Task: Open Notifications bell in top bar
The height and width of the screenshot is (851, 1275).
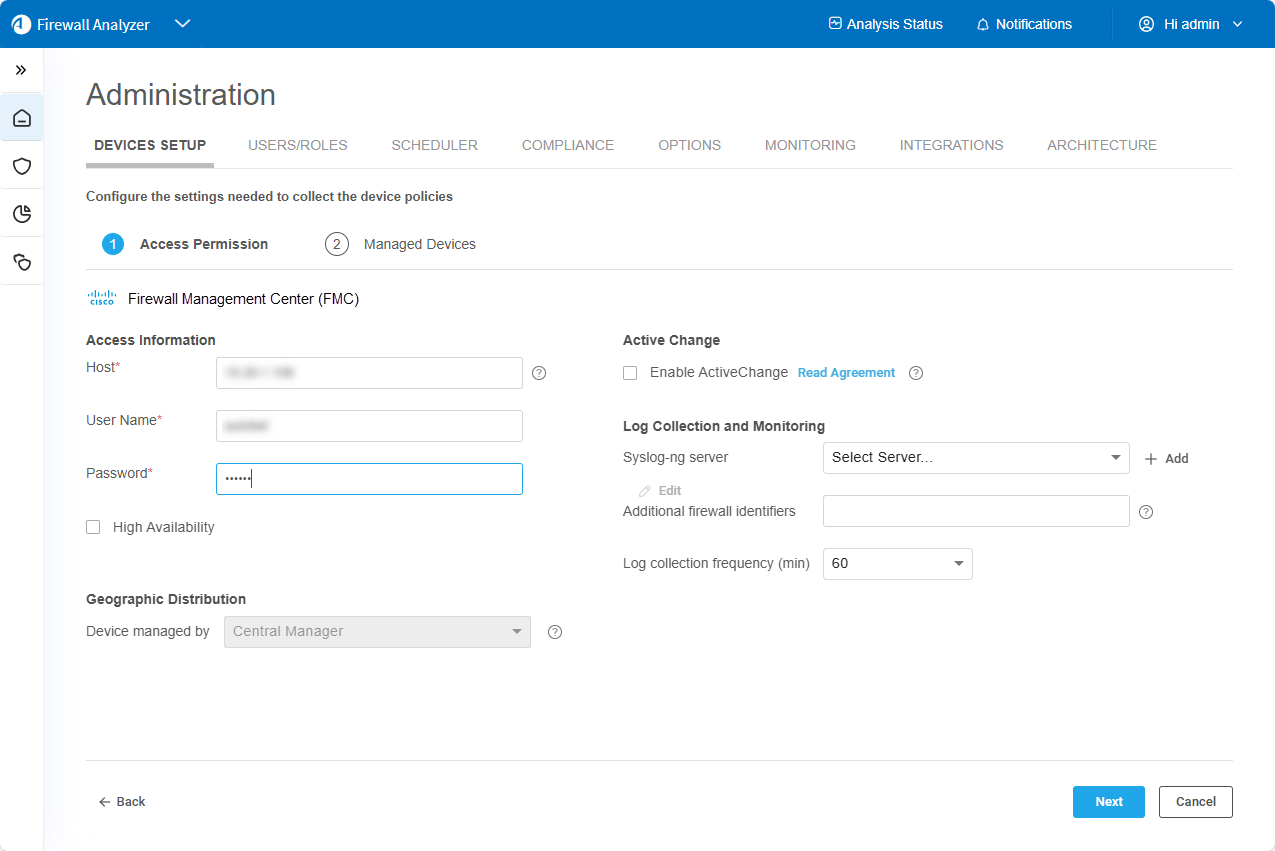Action: pos(1023,24)
